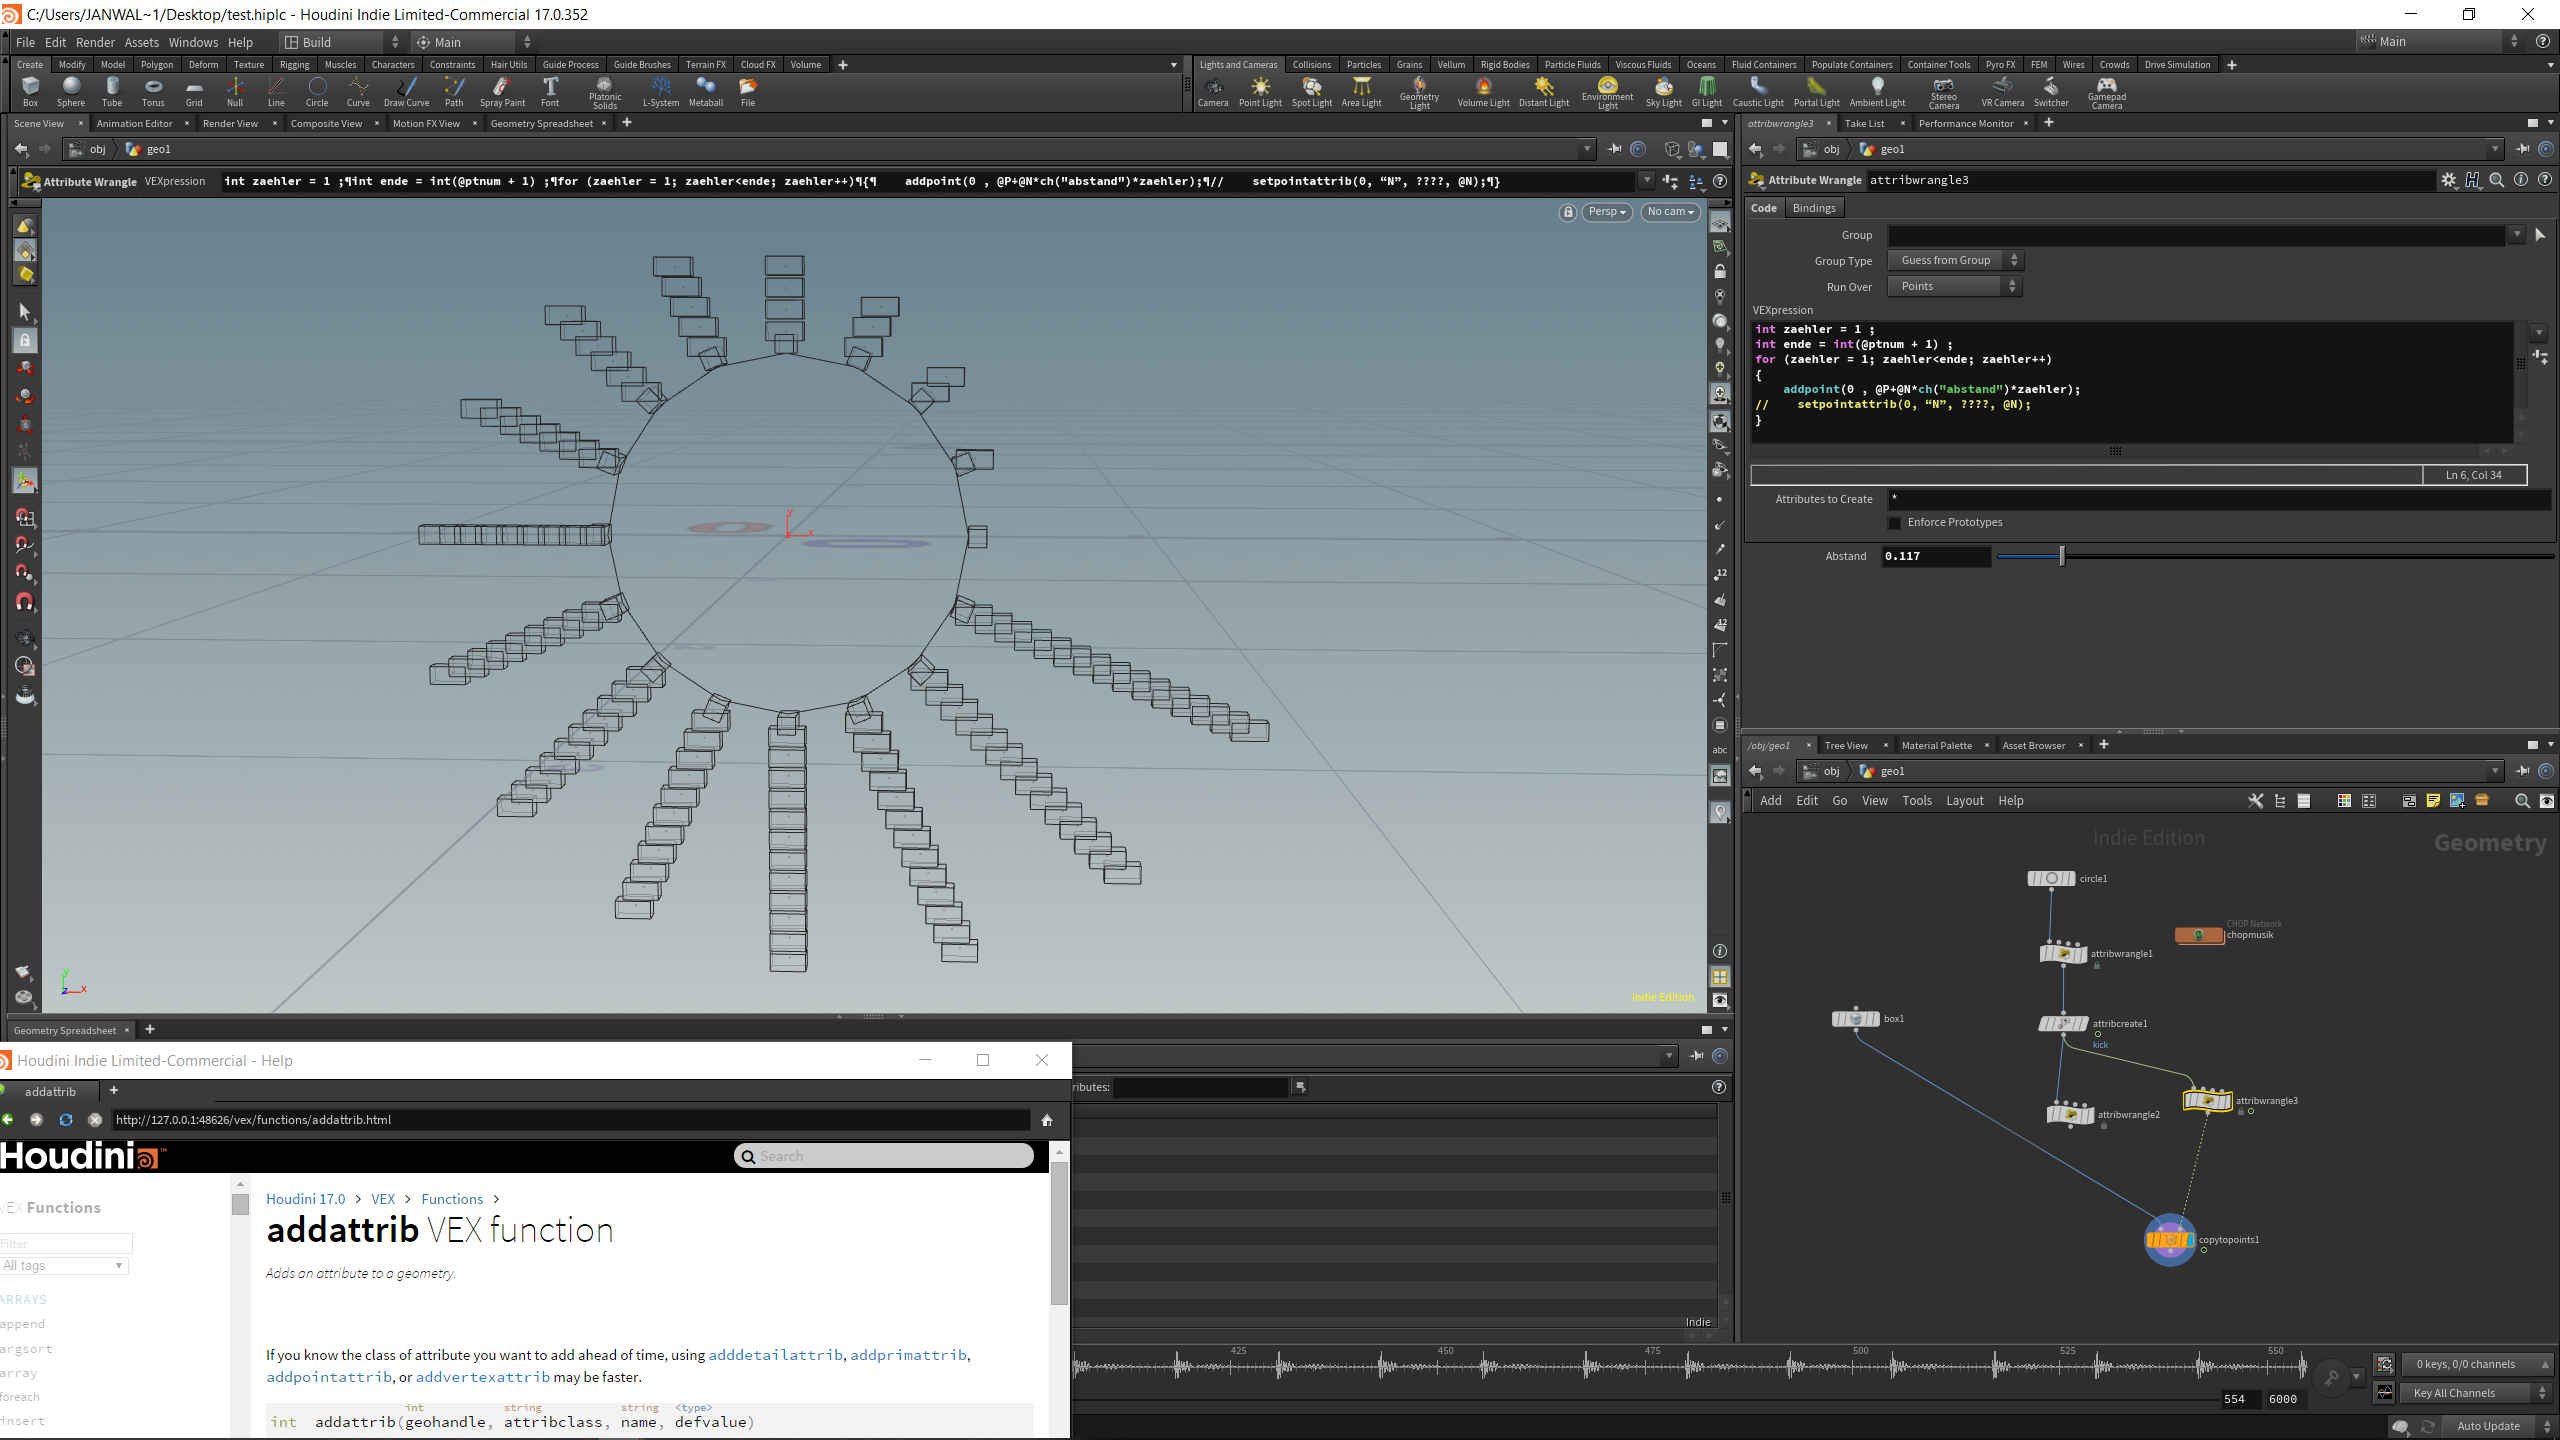Viewport: 2560px width, 1440px height.
Task: Toggle the viewport lock icon
Action: pyautogui.click(x=1568, y=212)
